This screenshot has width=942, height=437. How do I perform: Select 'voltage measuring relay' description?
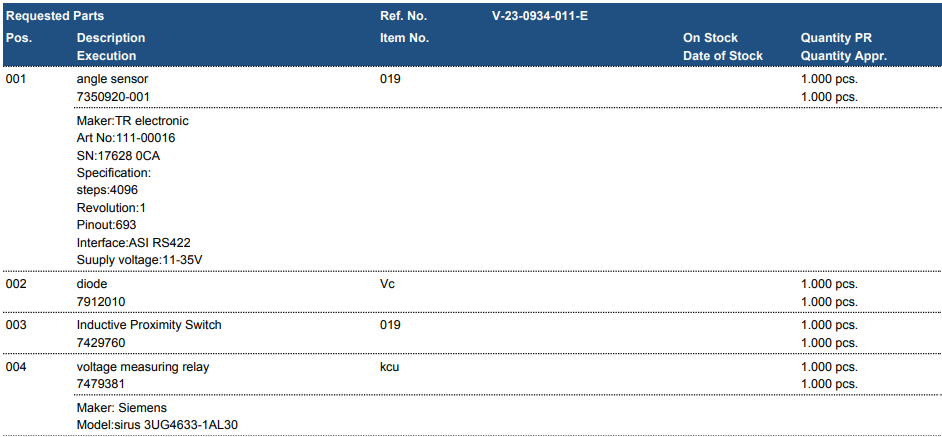click(x=142, y=367)
